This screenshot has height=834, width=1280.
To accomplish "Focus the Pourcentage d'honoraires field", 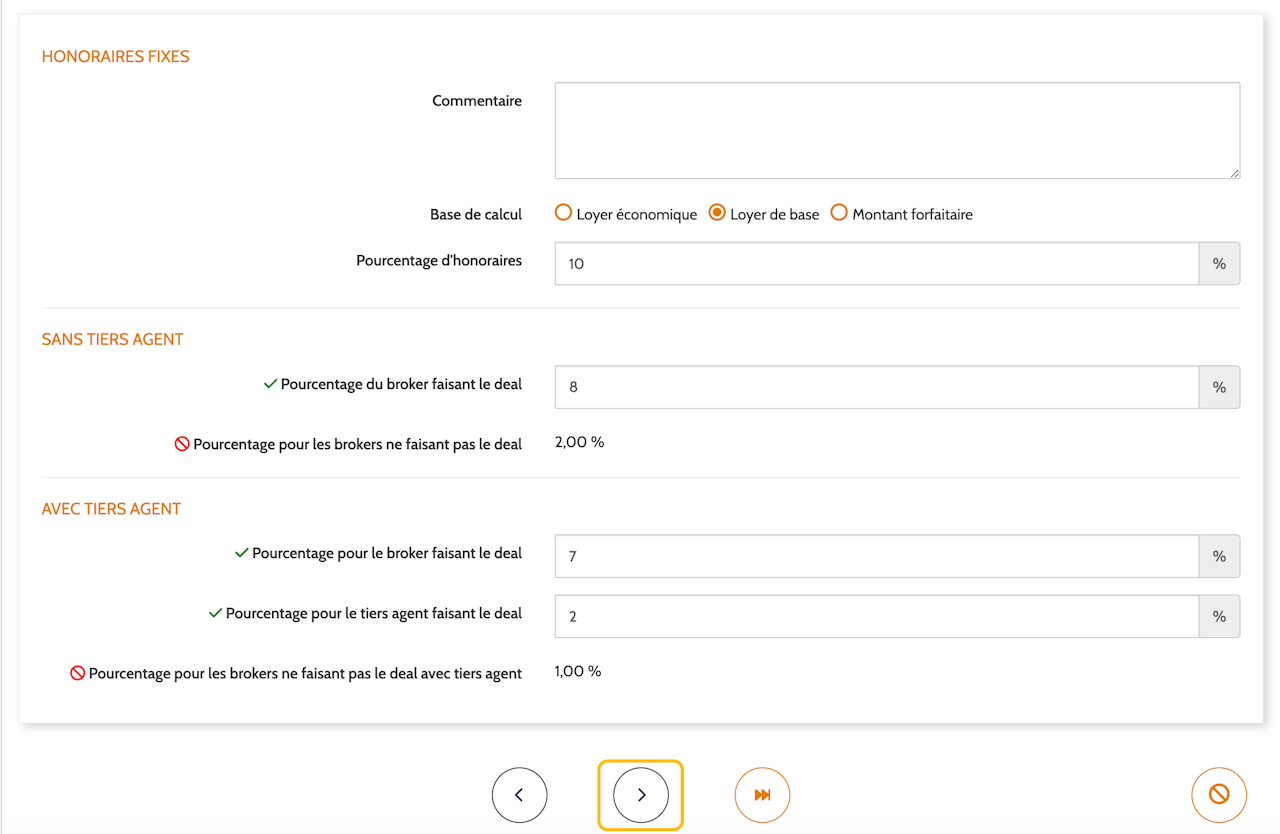I will click(876, 264).
